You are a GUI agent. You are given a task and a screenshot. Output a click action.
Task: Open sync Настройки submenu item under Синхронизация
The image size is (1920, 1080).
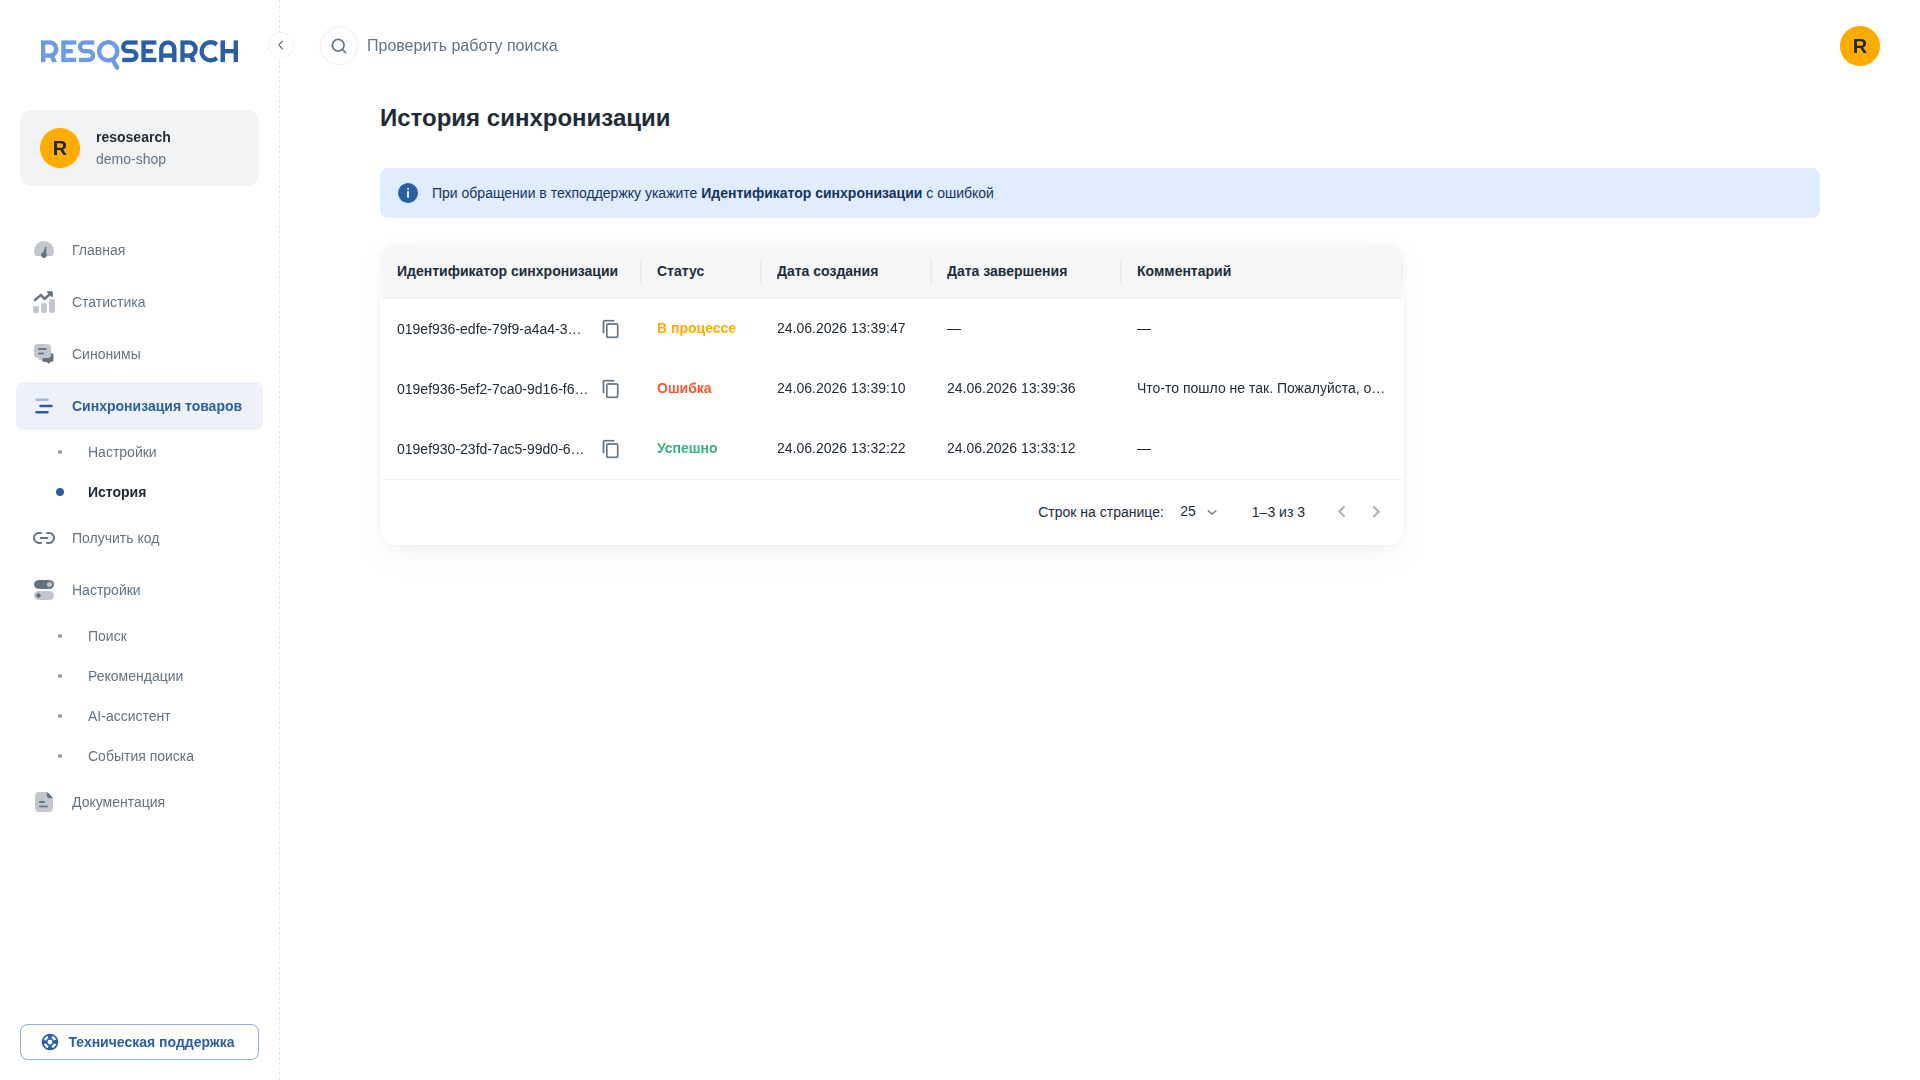tap(139, 452)
